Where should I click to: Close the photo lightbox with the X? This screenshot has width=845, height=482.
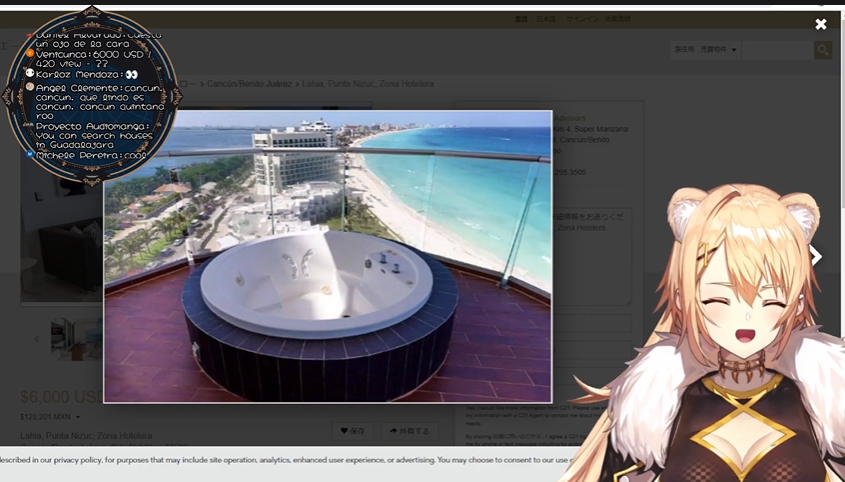[820, 24]
